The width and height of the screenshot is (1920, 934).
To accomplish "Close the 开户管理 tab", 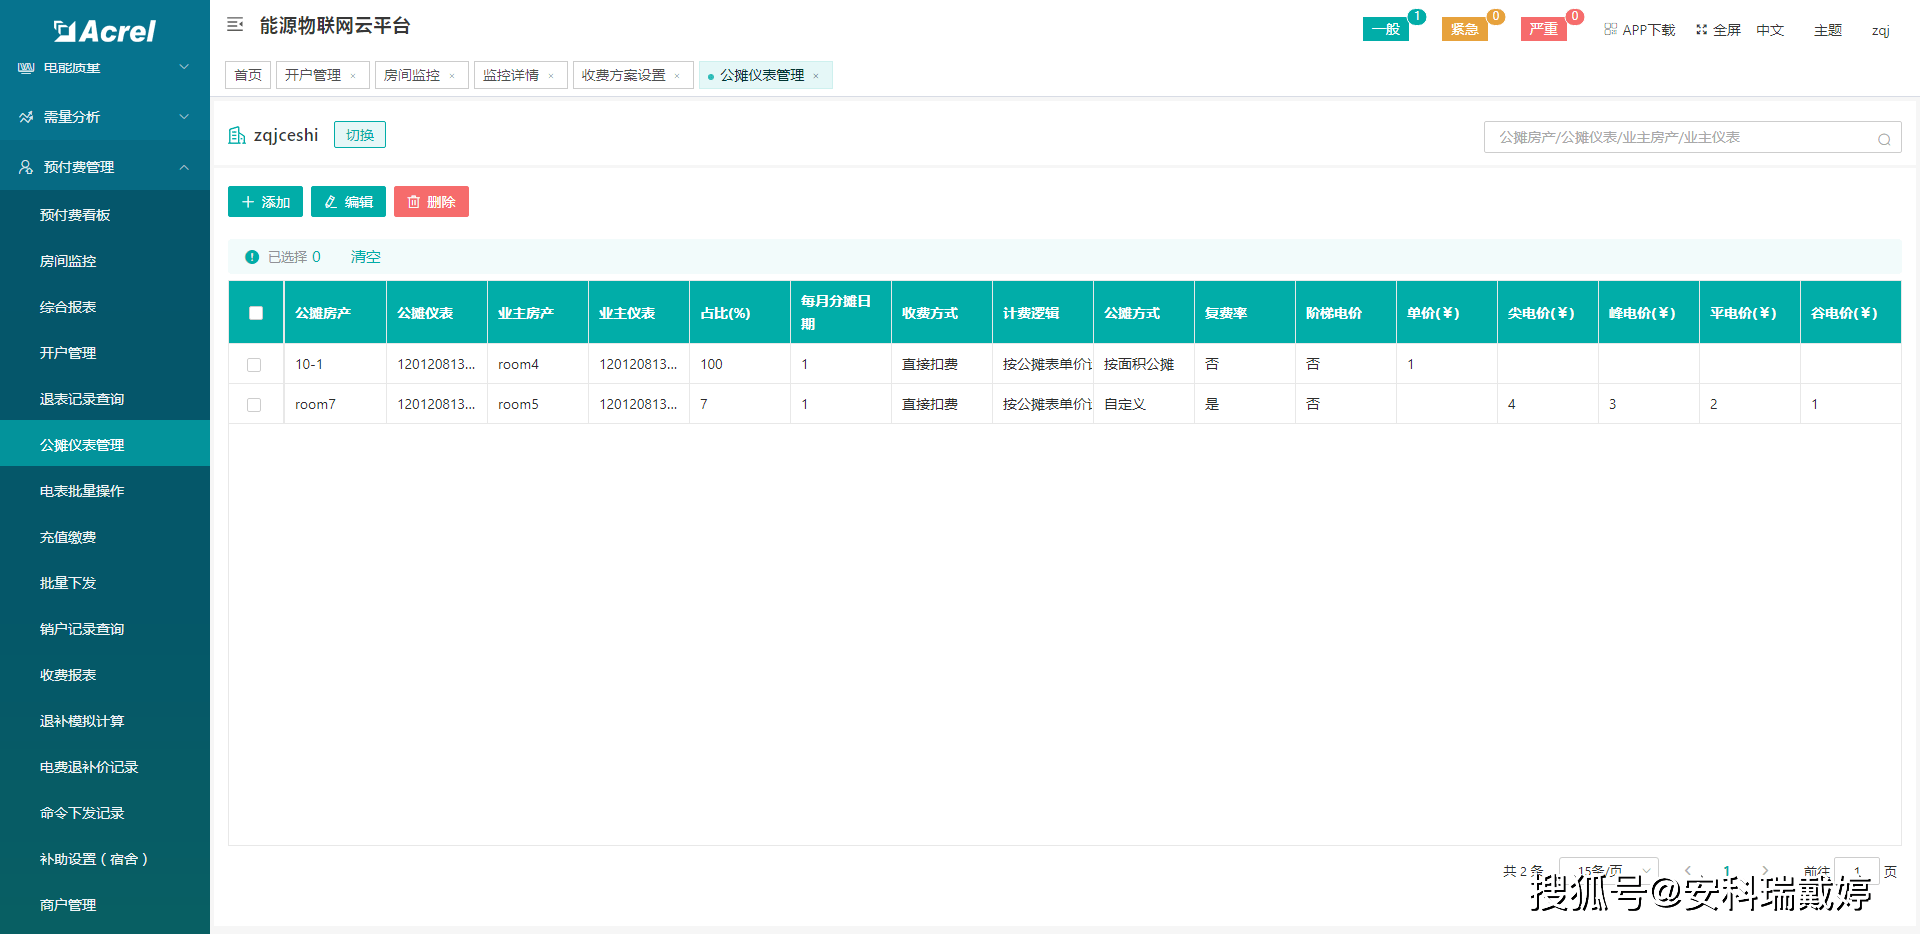I will pyautogui.click(x=353, y=76).
